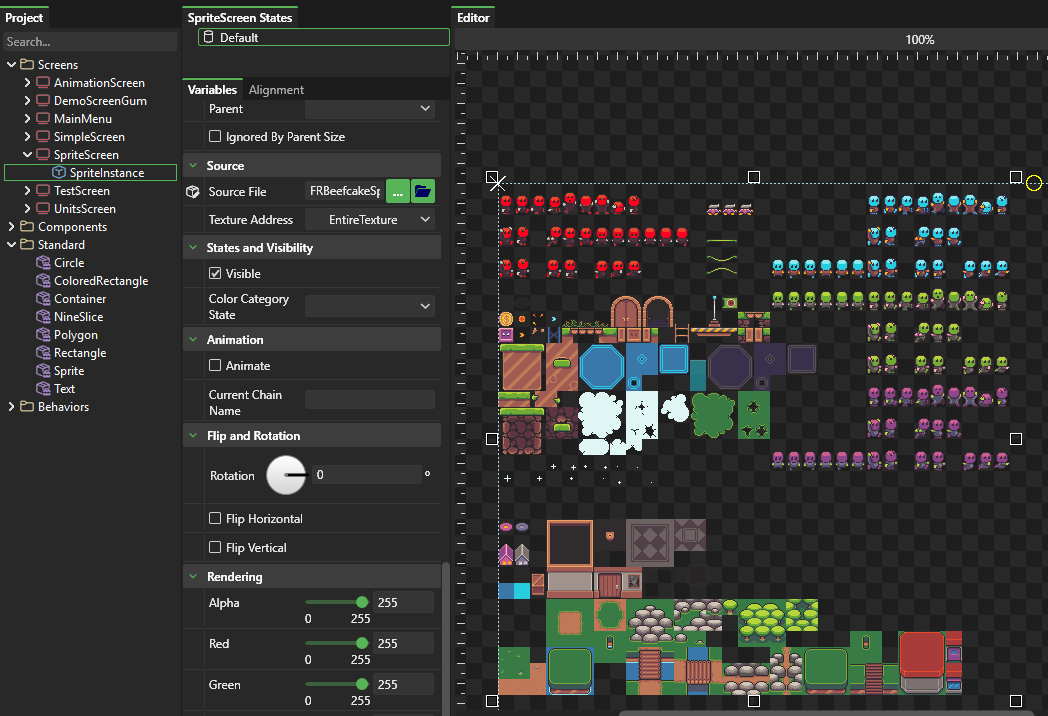This screenshot has width=1048, height=716.
Task: Click the yellow rotation handle in the editor
Action: (1034, 183)
